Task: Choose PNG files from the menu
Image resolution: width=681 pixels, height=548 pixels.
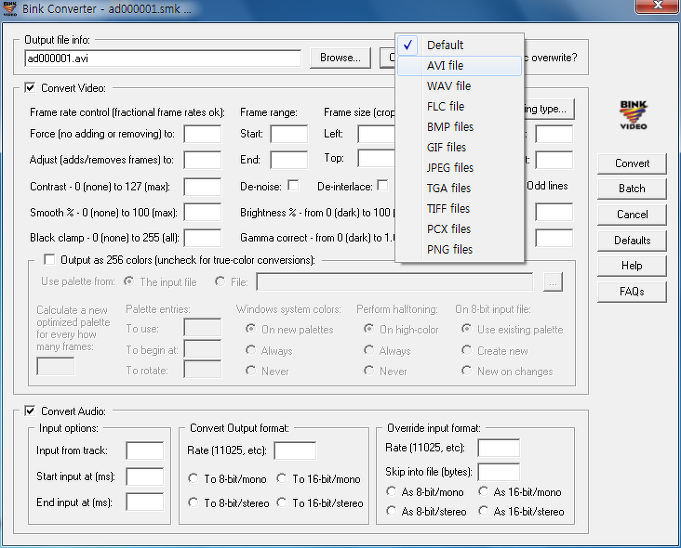Action: (460, 249)
